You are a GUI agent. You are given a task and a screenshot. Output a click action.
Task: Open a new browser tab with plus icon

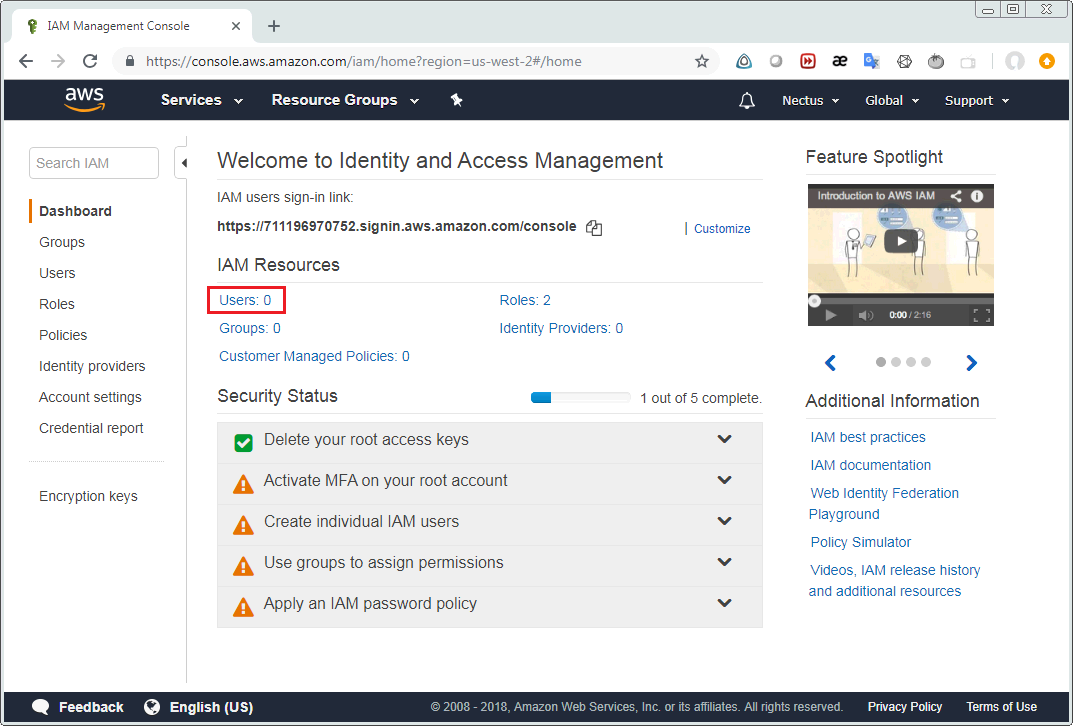pos(274,26)
